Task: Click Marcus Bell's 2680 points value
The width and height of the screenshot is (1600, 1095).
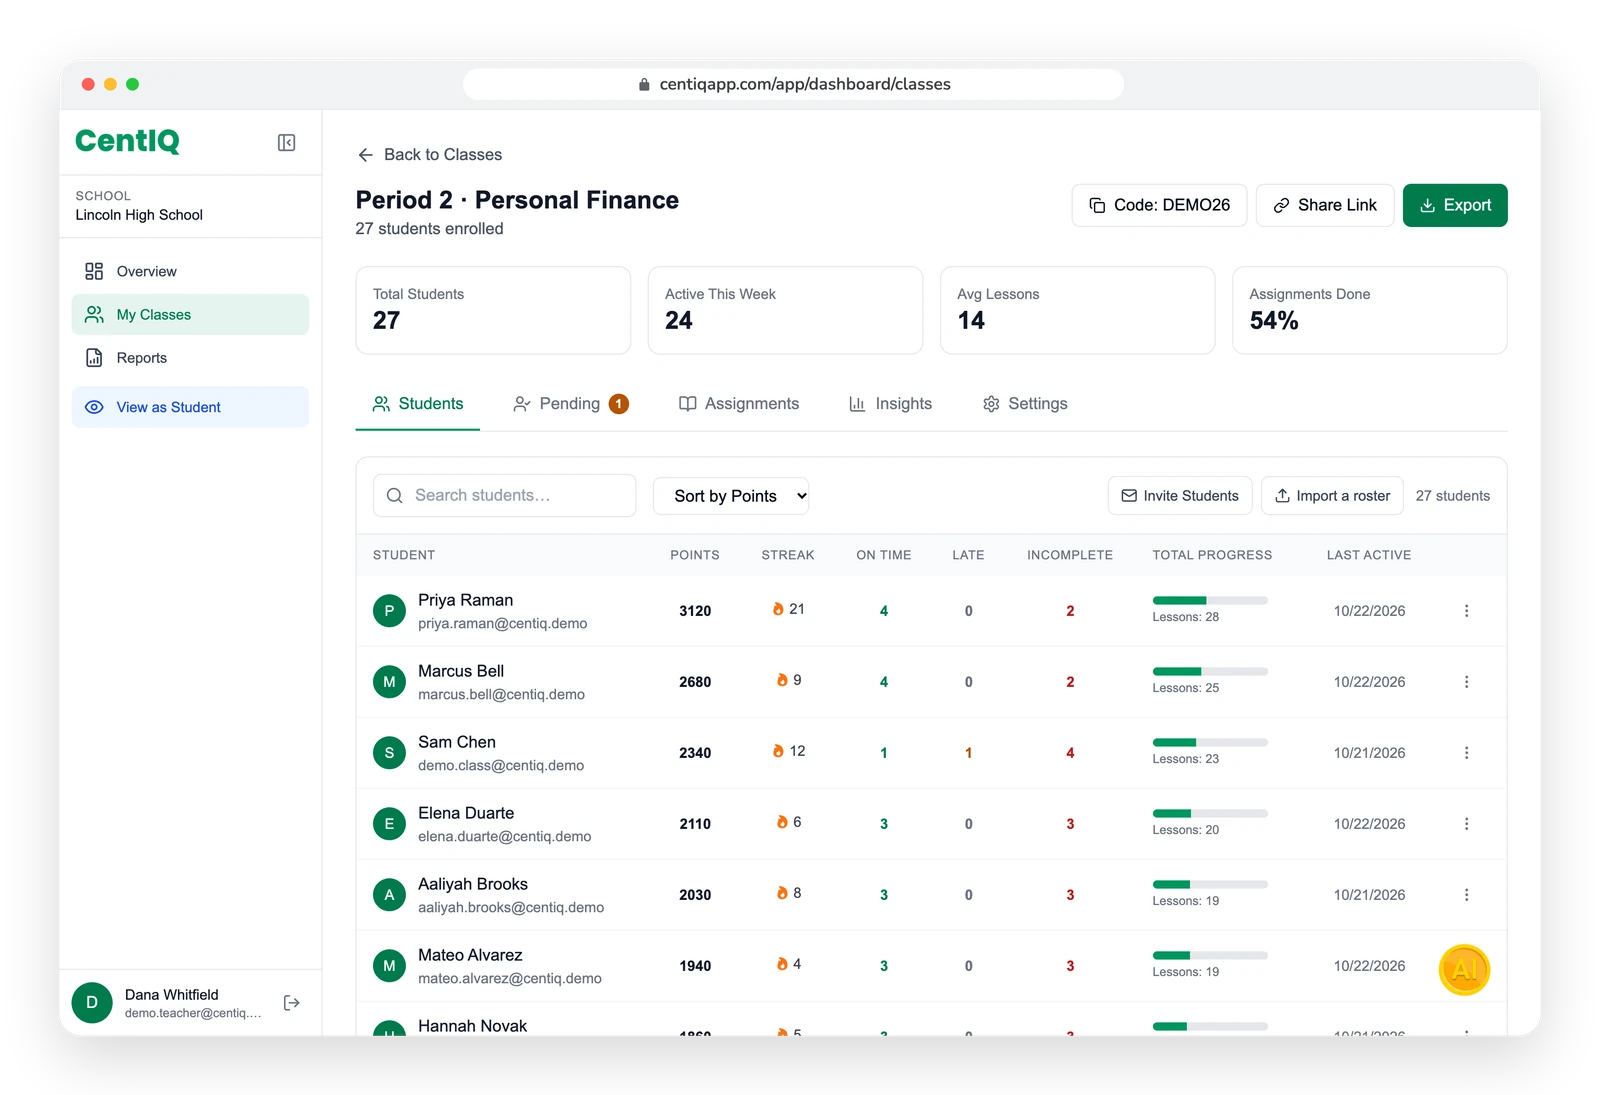Action: (695, 682)
